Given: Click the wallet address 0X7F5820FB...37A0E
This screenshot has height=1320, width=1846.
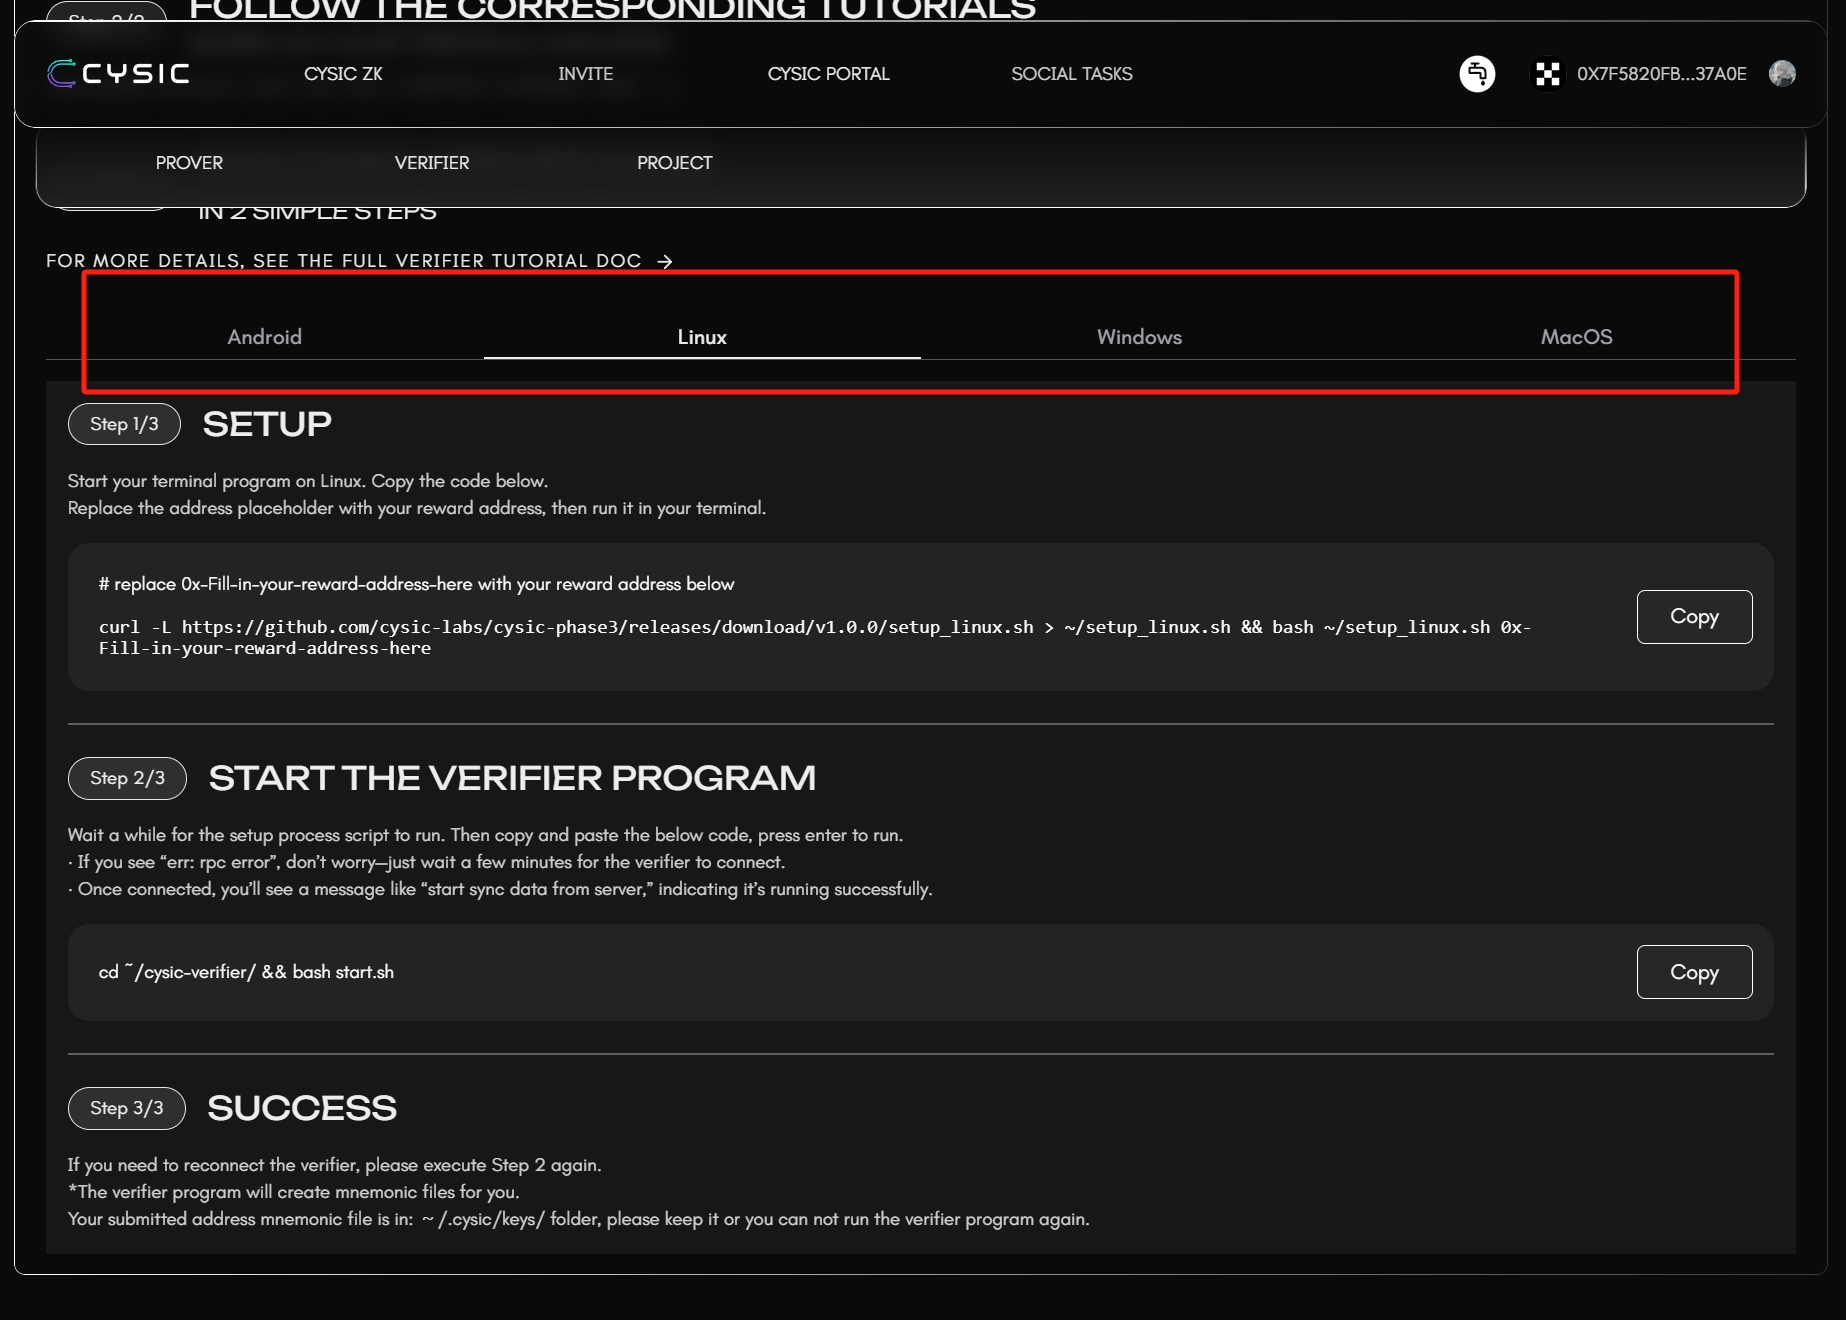Looking at the screenshot, I should pyautogui.click(x=1662, y=74).
